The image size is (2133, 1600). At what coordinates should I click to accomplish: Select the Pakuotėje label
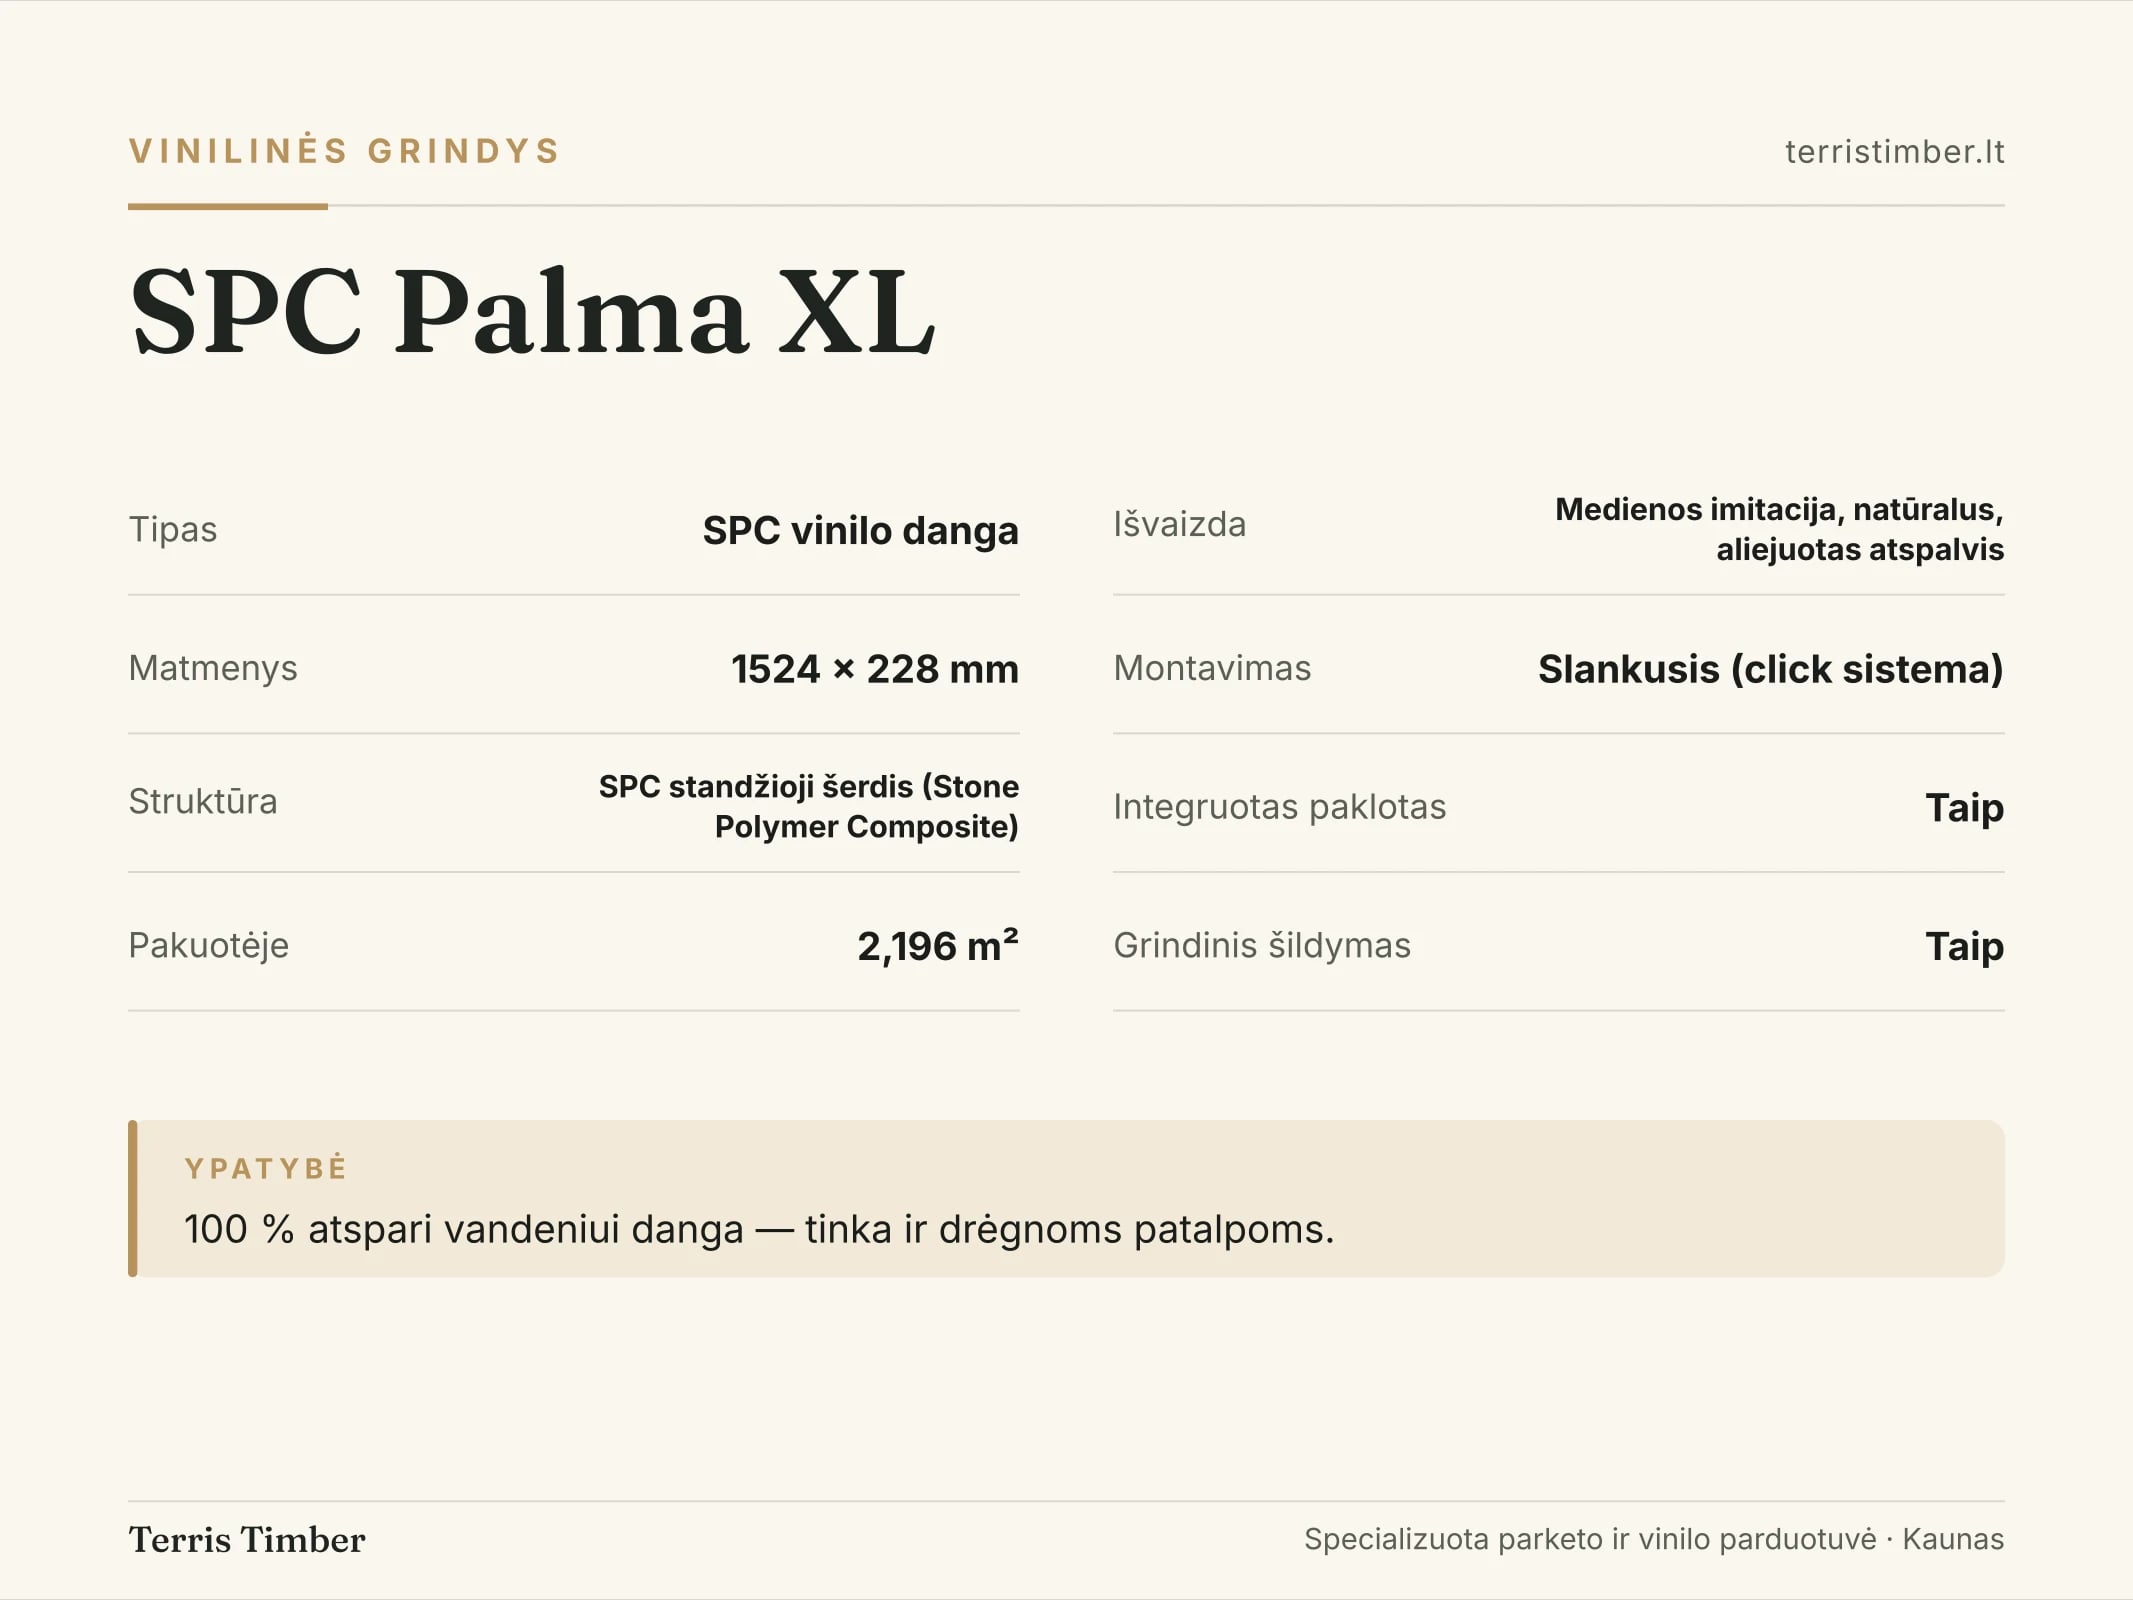point(209,945)
